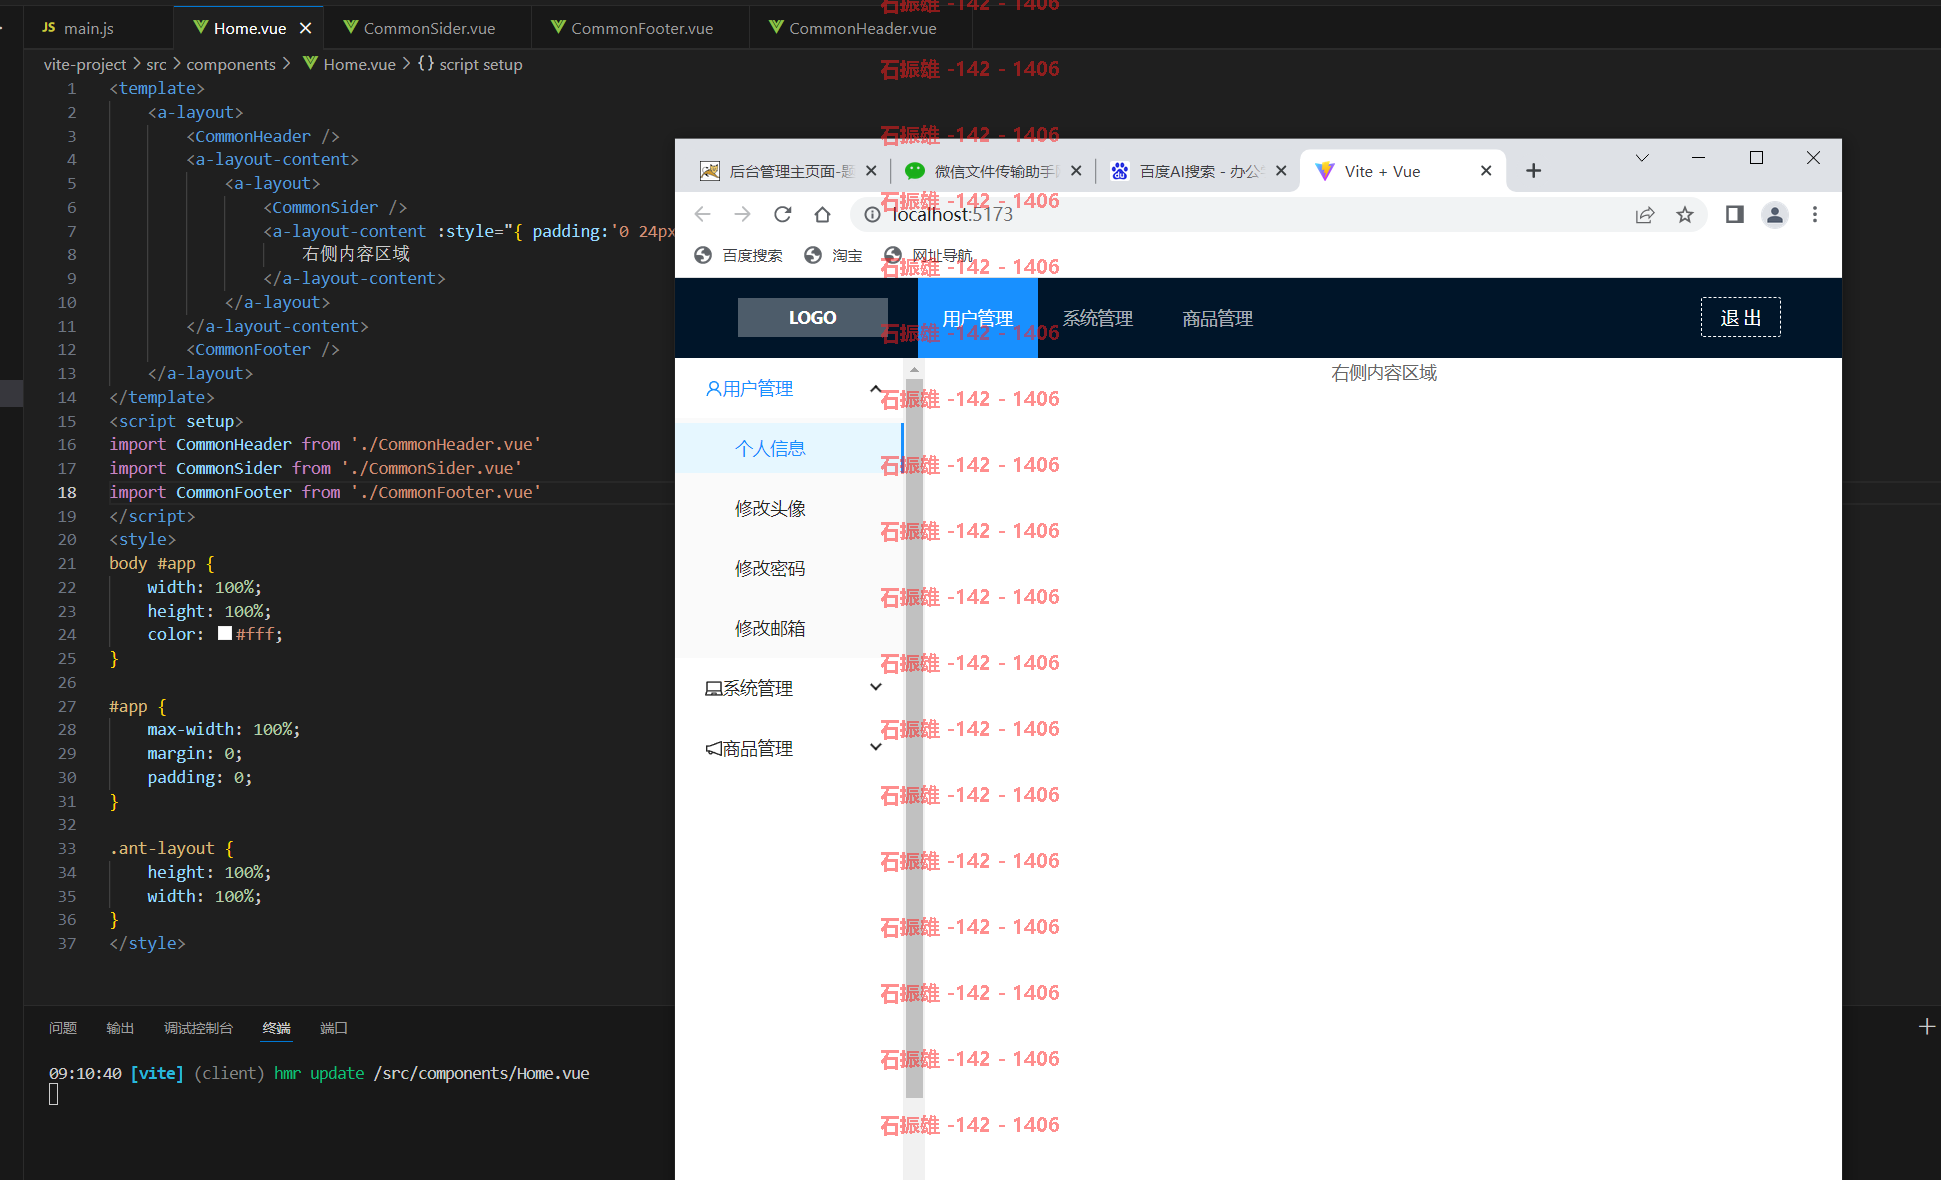Image resolution: width=1941 pixels, height=1180 pixels.
Task: Switch to CommonHeader.vue editor tab
Action: (x=862, y=28)
